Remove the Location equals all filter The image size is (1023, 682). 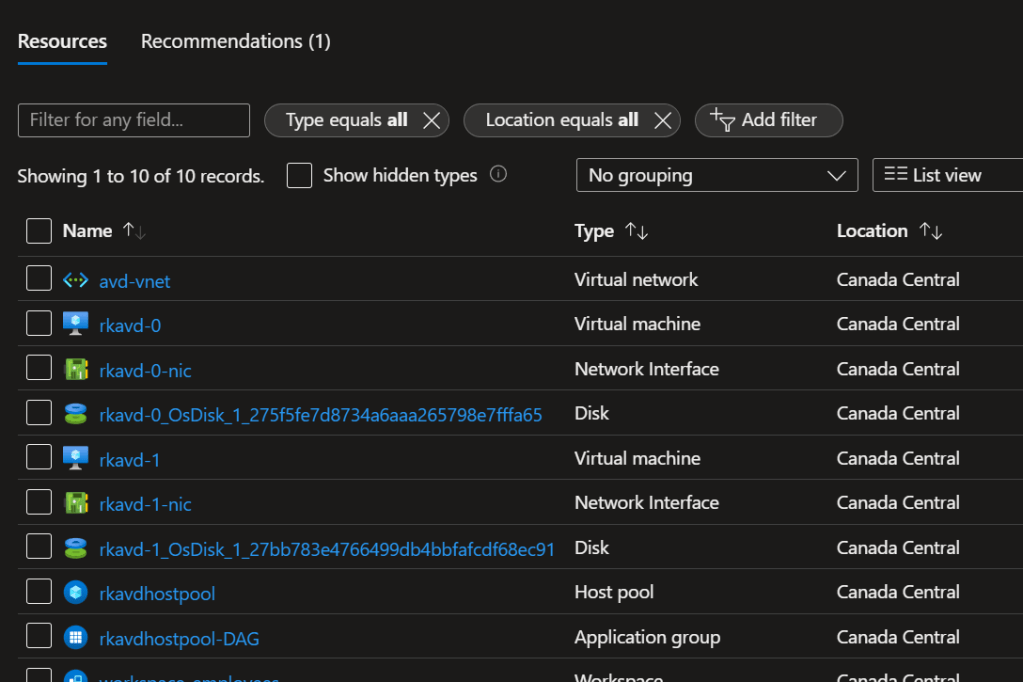tap(662, 120)
